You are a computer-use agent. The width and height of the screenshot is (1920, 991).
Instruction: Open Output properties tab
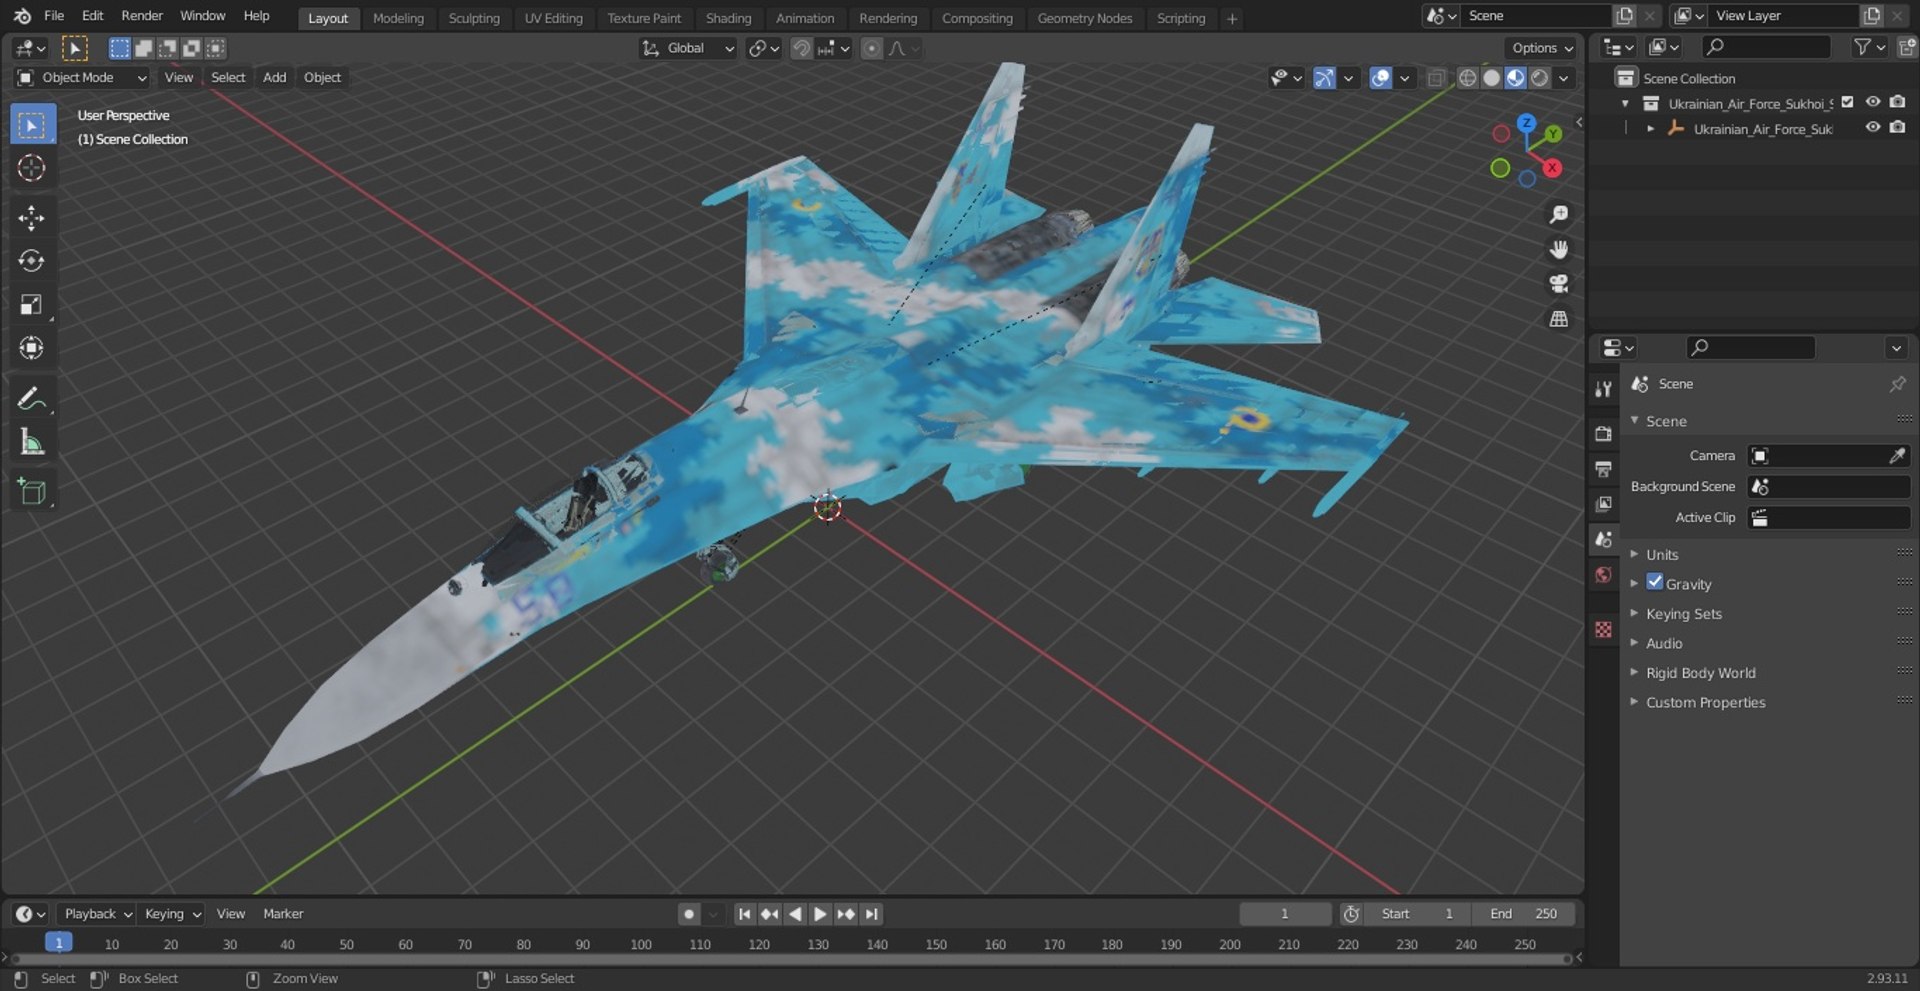(x=1604, y=469)
